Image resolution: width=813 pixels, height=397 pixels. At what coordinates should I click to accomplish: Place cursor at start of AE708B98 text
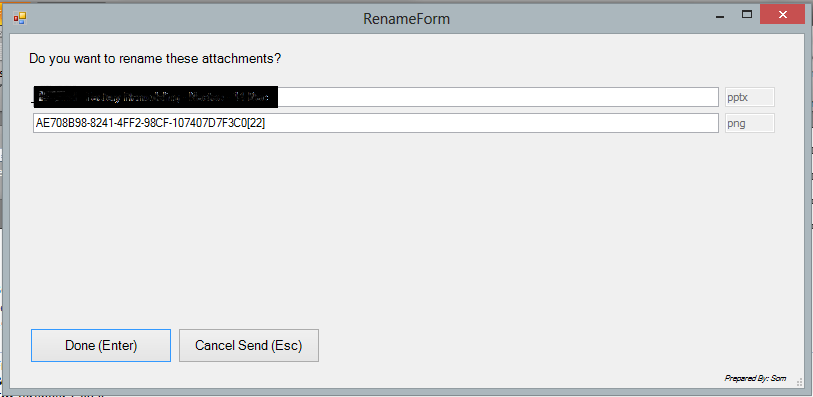click(36, 123)
